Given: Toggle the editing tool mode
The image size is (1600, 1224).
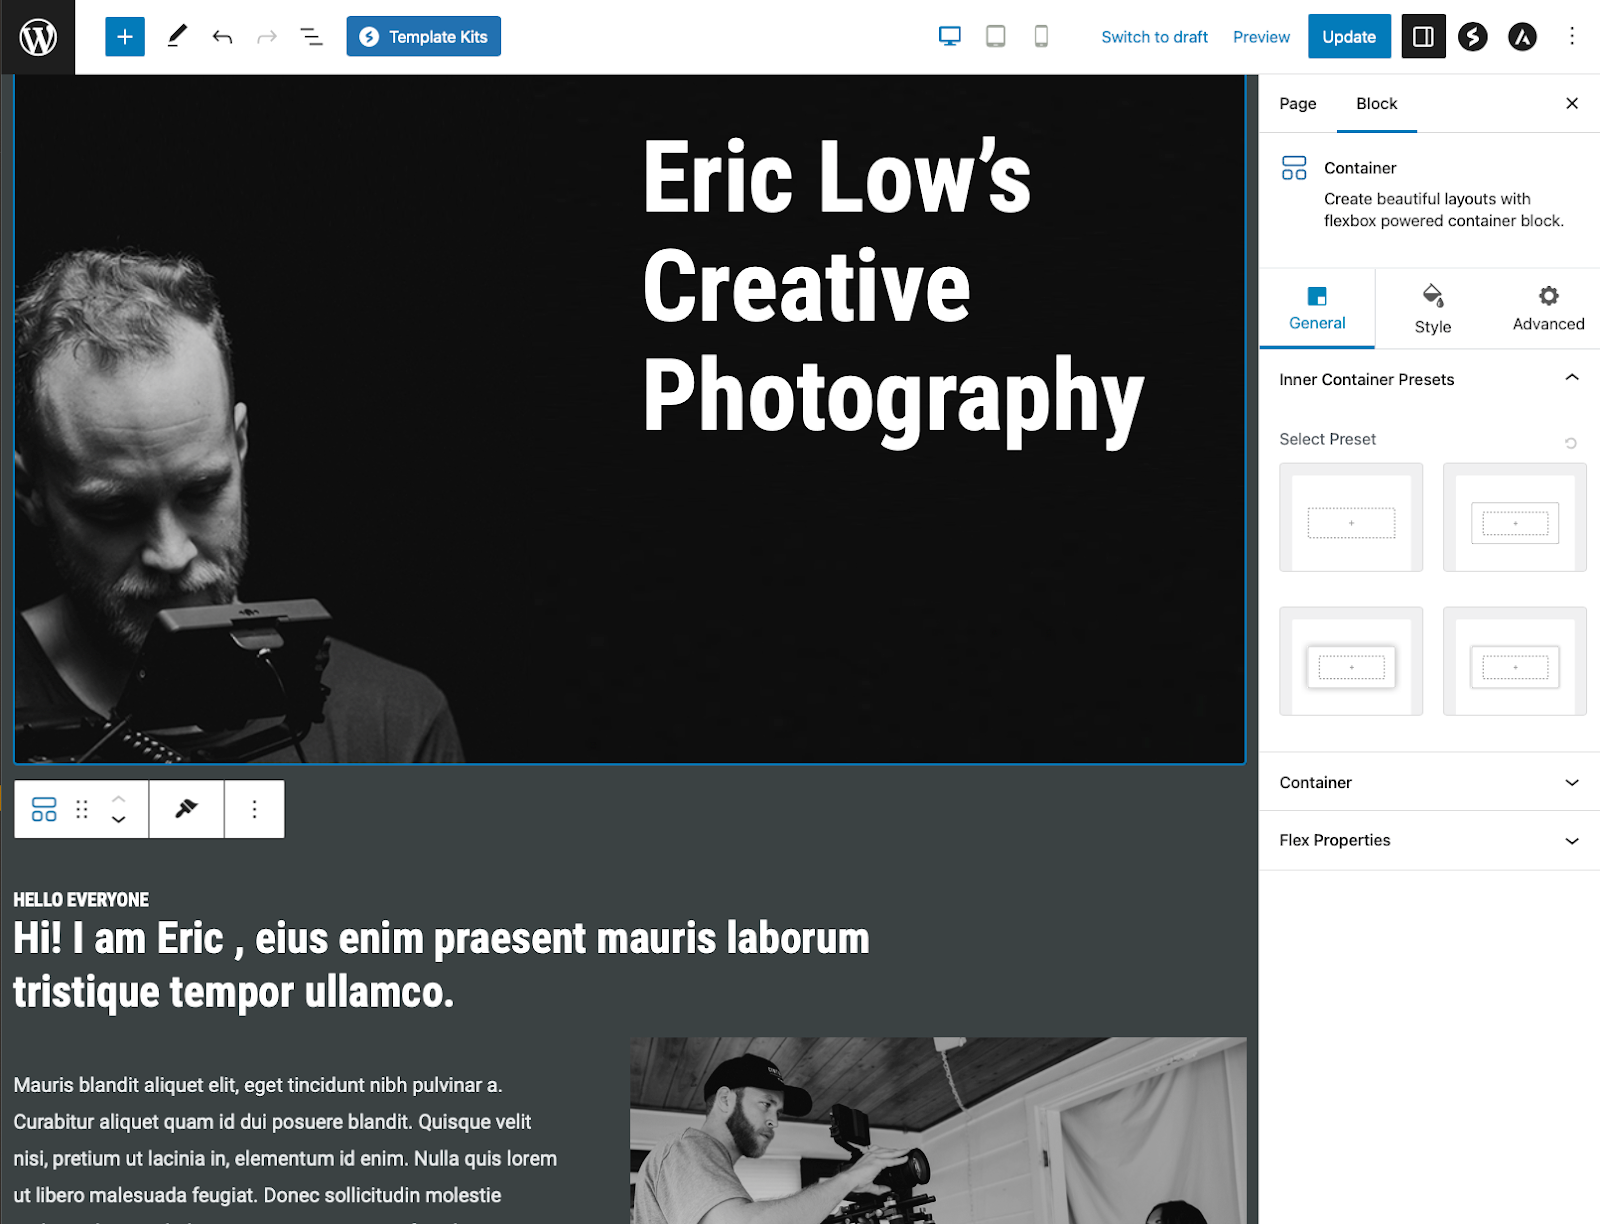Looking at the screenshot, I should [177, 36].
